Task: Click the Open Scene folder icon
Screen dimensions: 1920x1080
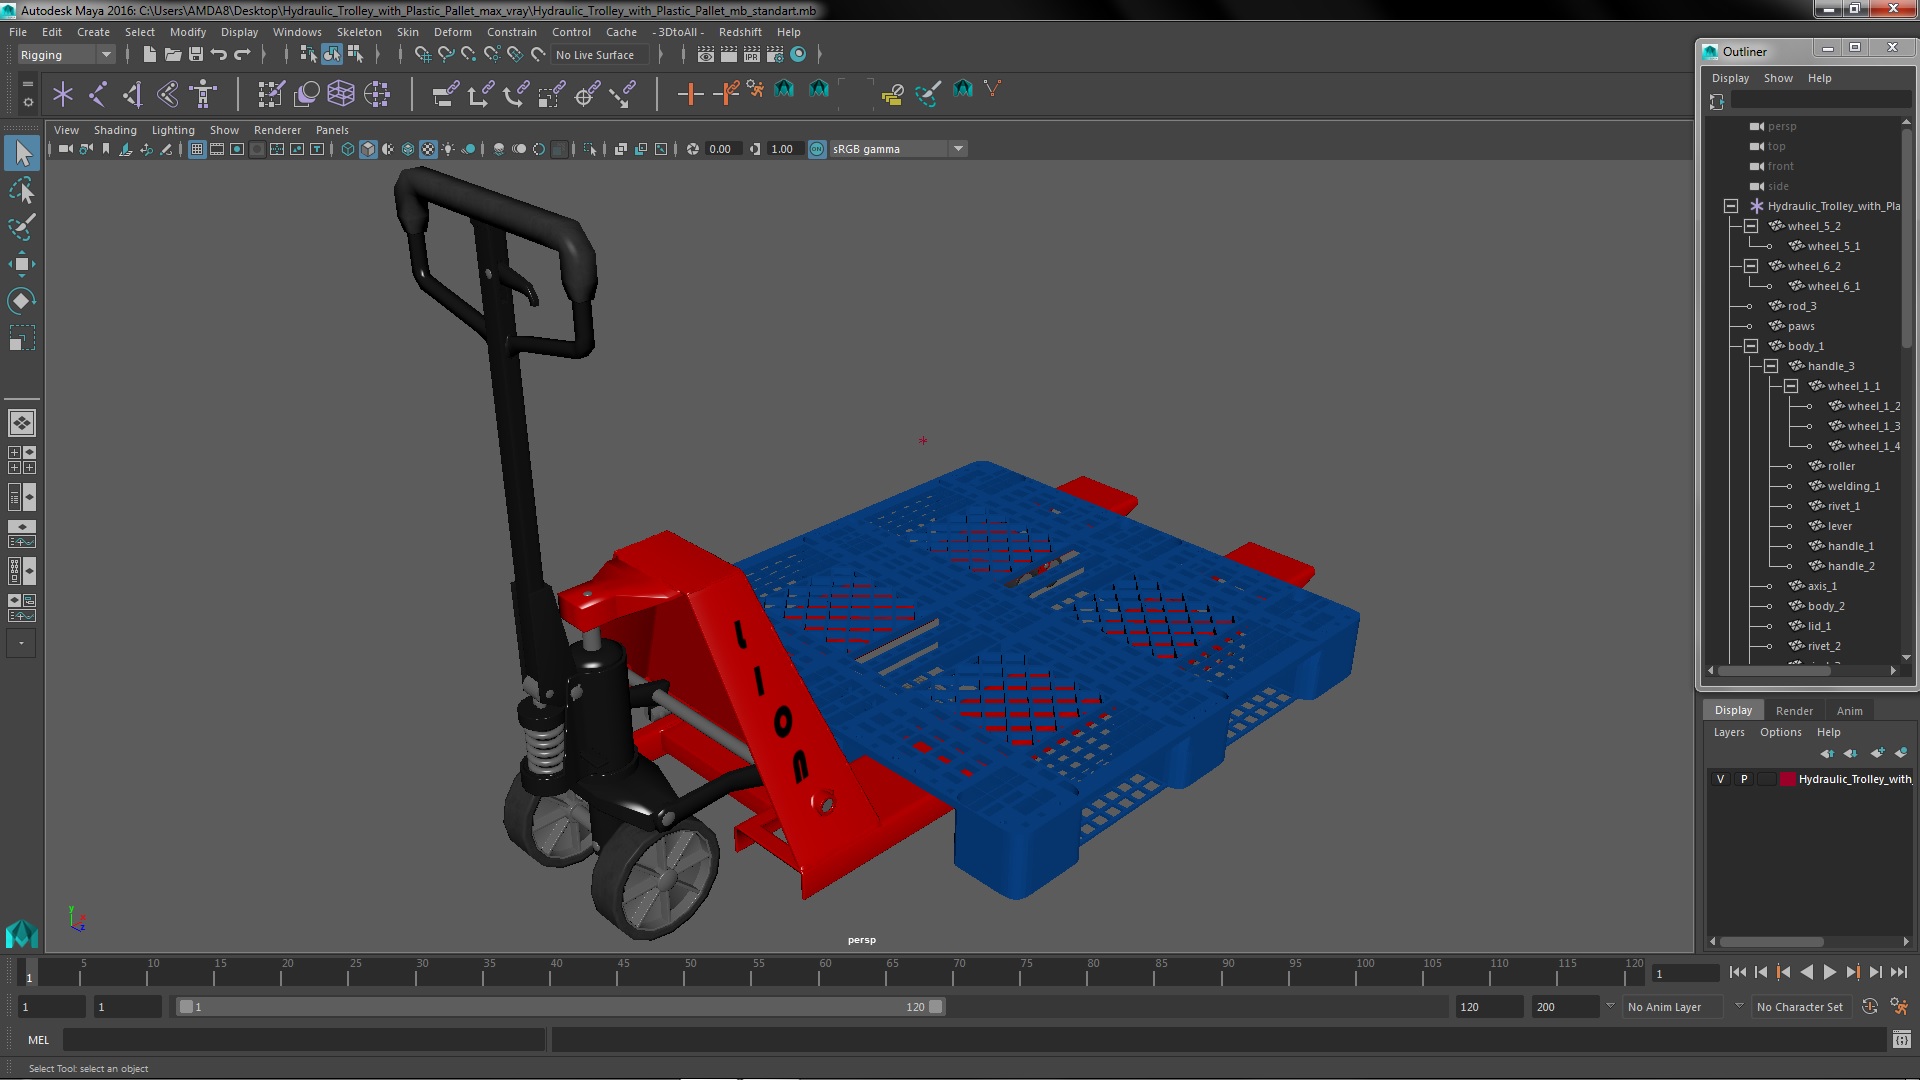Action: point(172,54)
